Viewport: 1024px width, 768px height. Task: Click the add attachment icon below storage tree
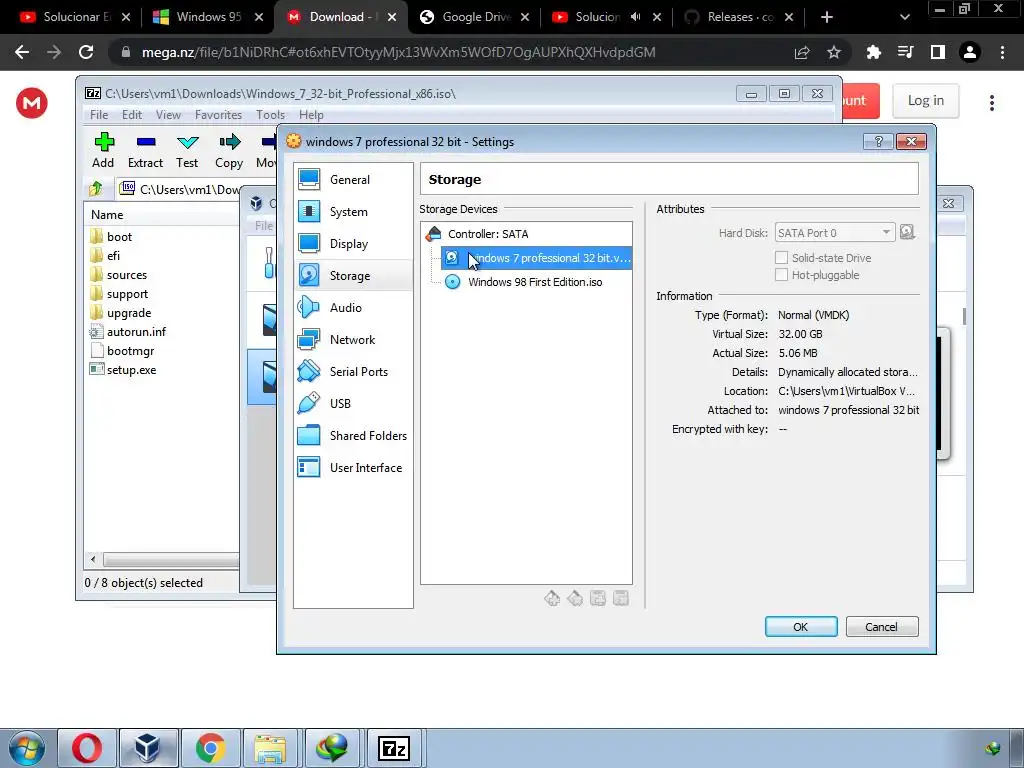598,598
